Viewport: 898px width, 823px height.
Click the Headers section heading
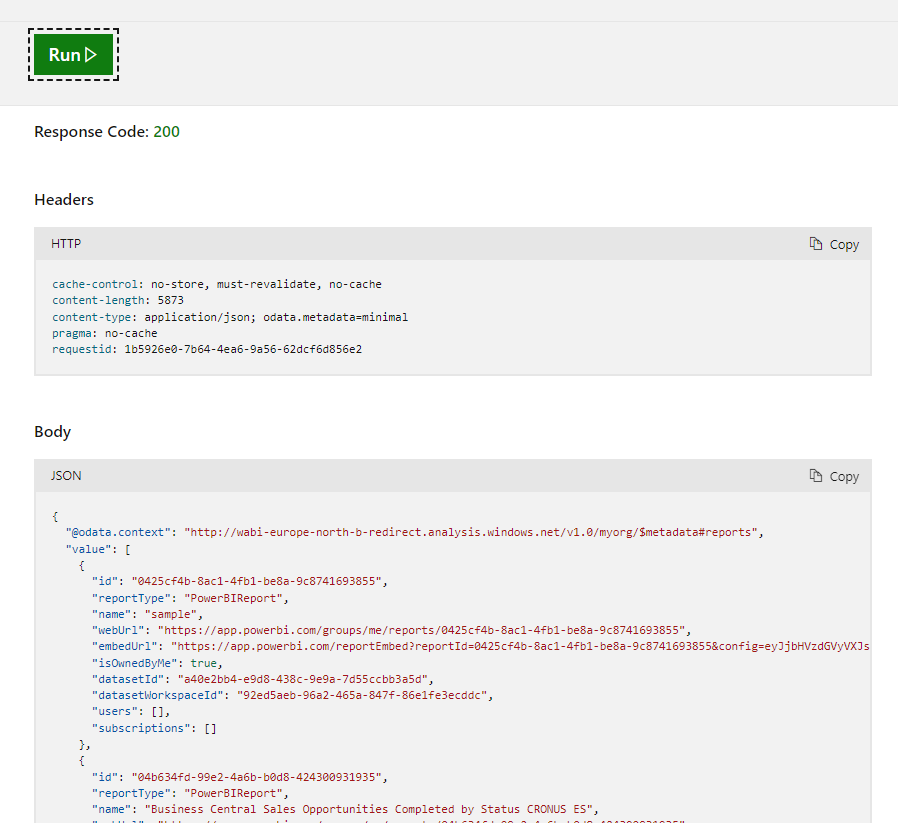[x=64, y=200]
